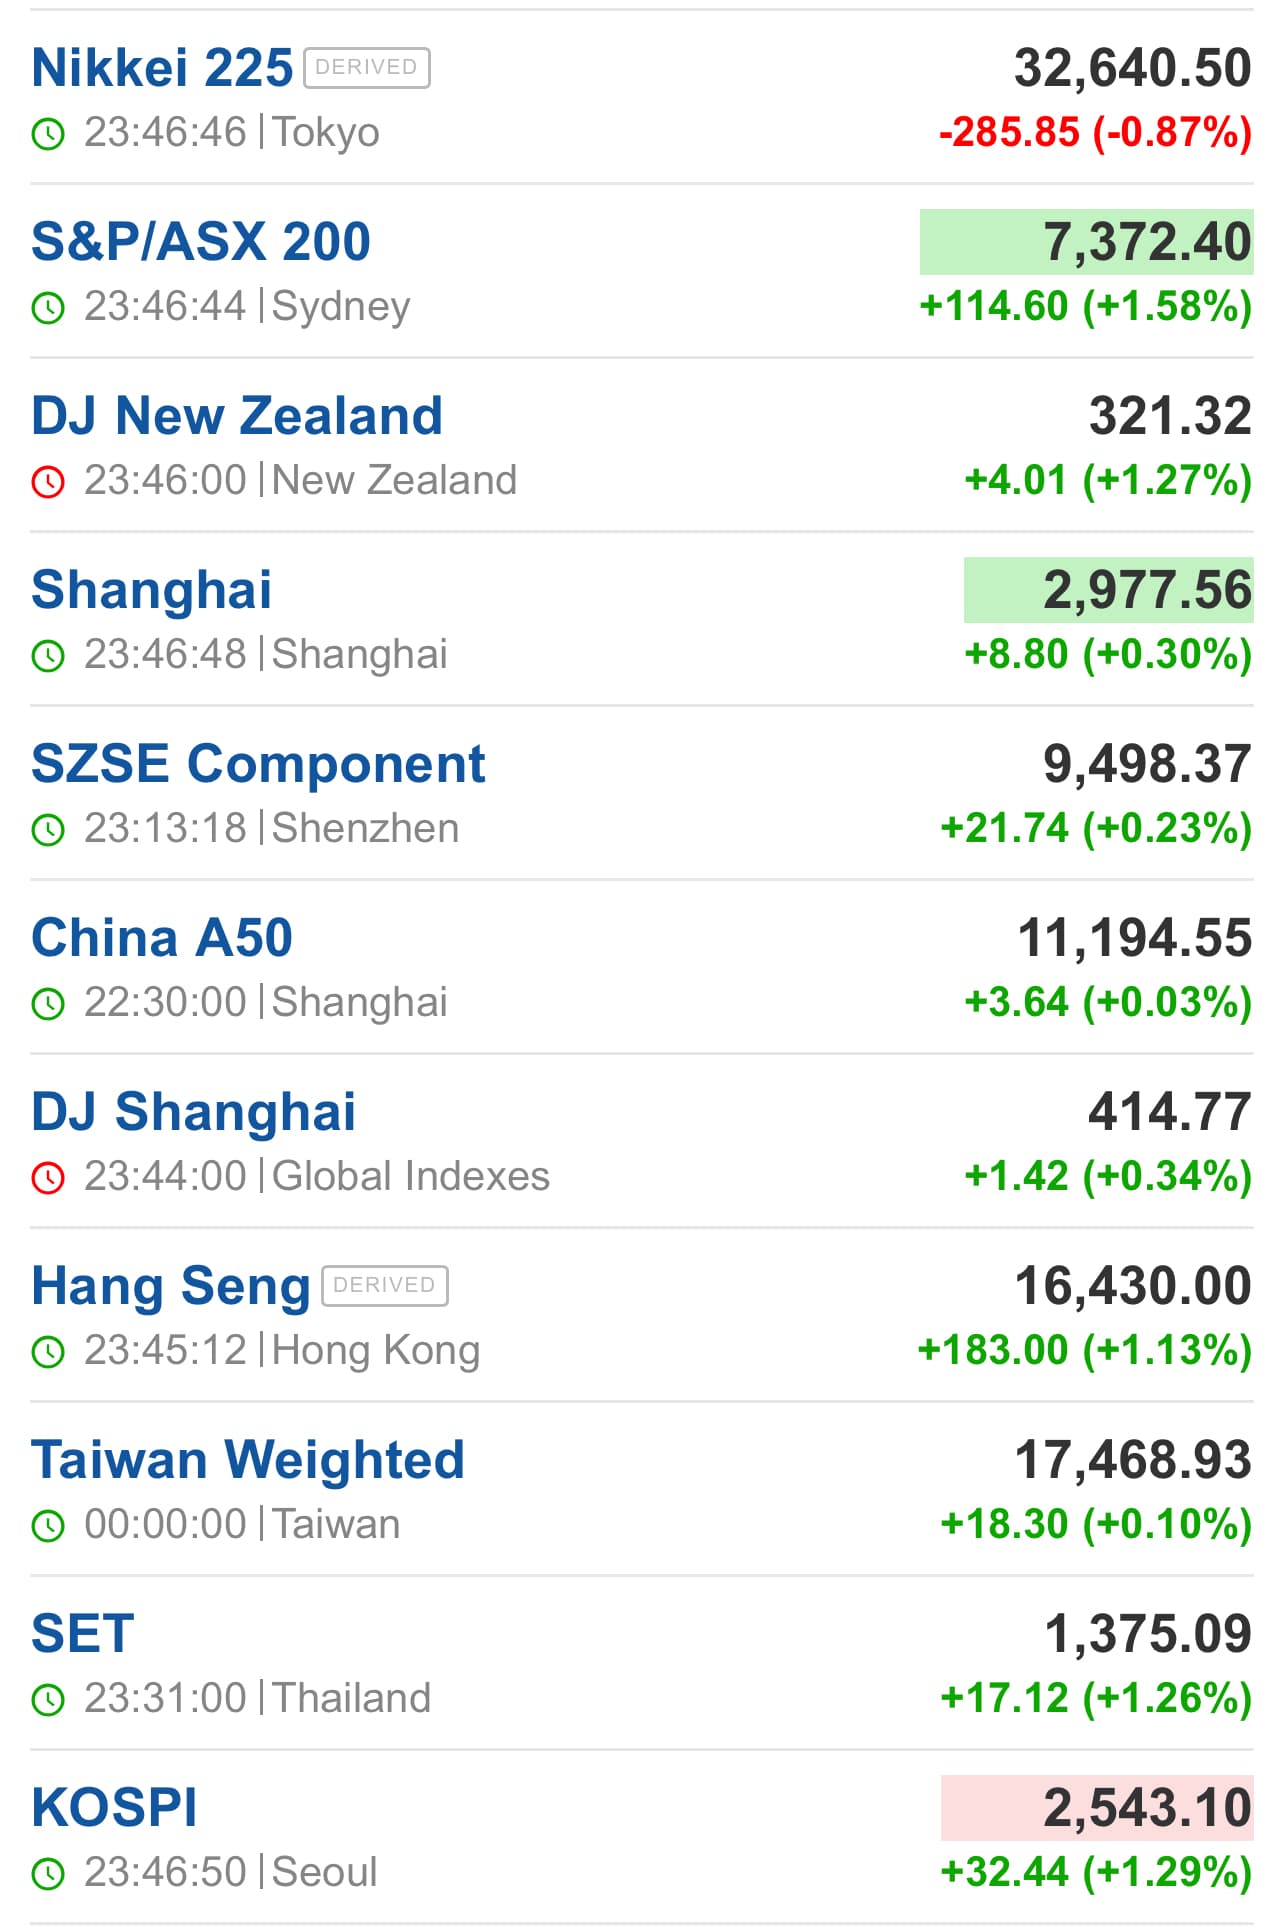The width and height of the screenshot is (1284, 1932).
Task: Click the red clock icon under DJ Shanghai
Action: pos(48,1177)
